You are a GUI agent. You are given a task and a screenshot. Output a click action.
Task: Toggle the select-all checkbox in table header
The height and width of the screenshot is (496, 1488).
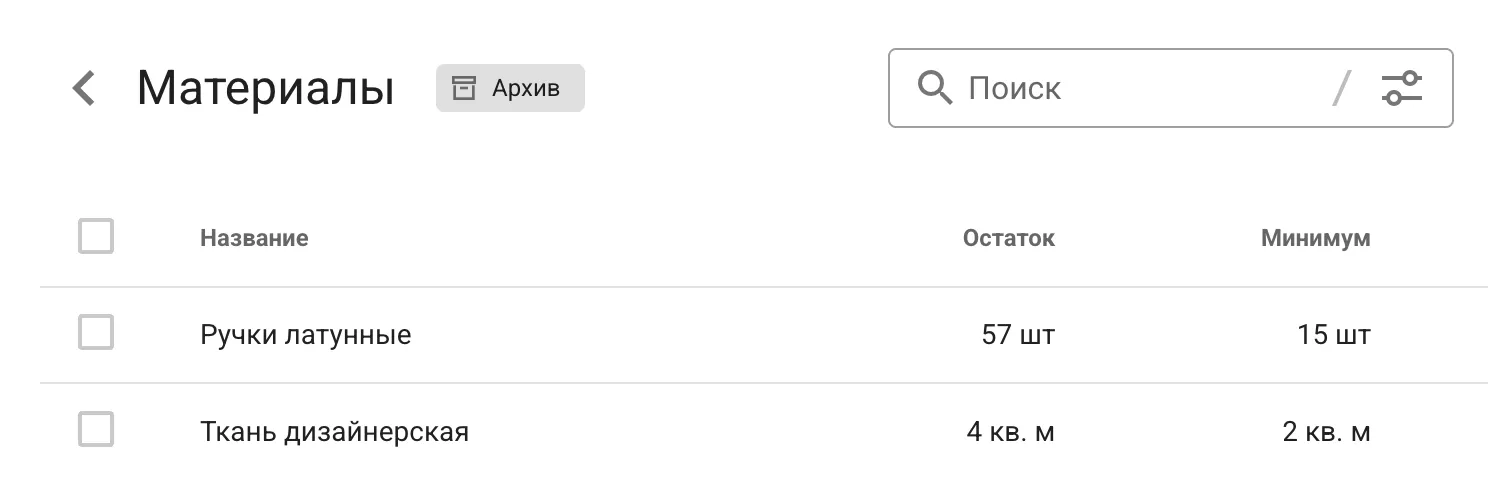pos(96,237)
